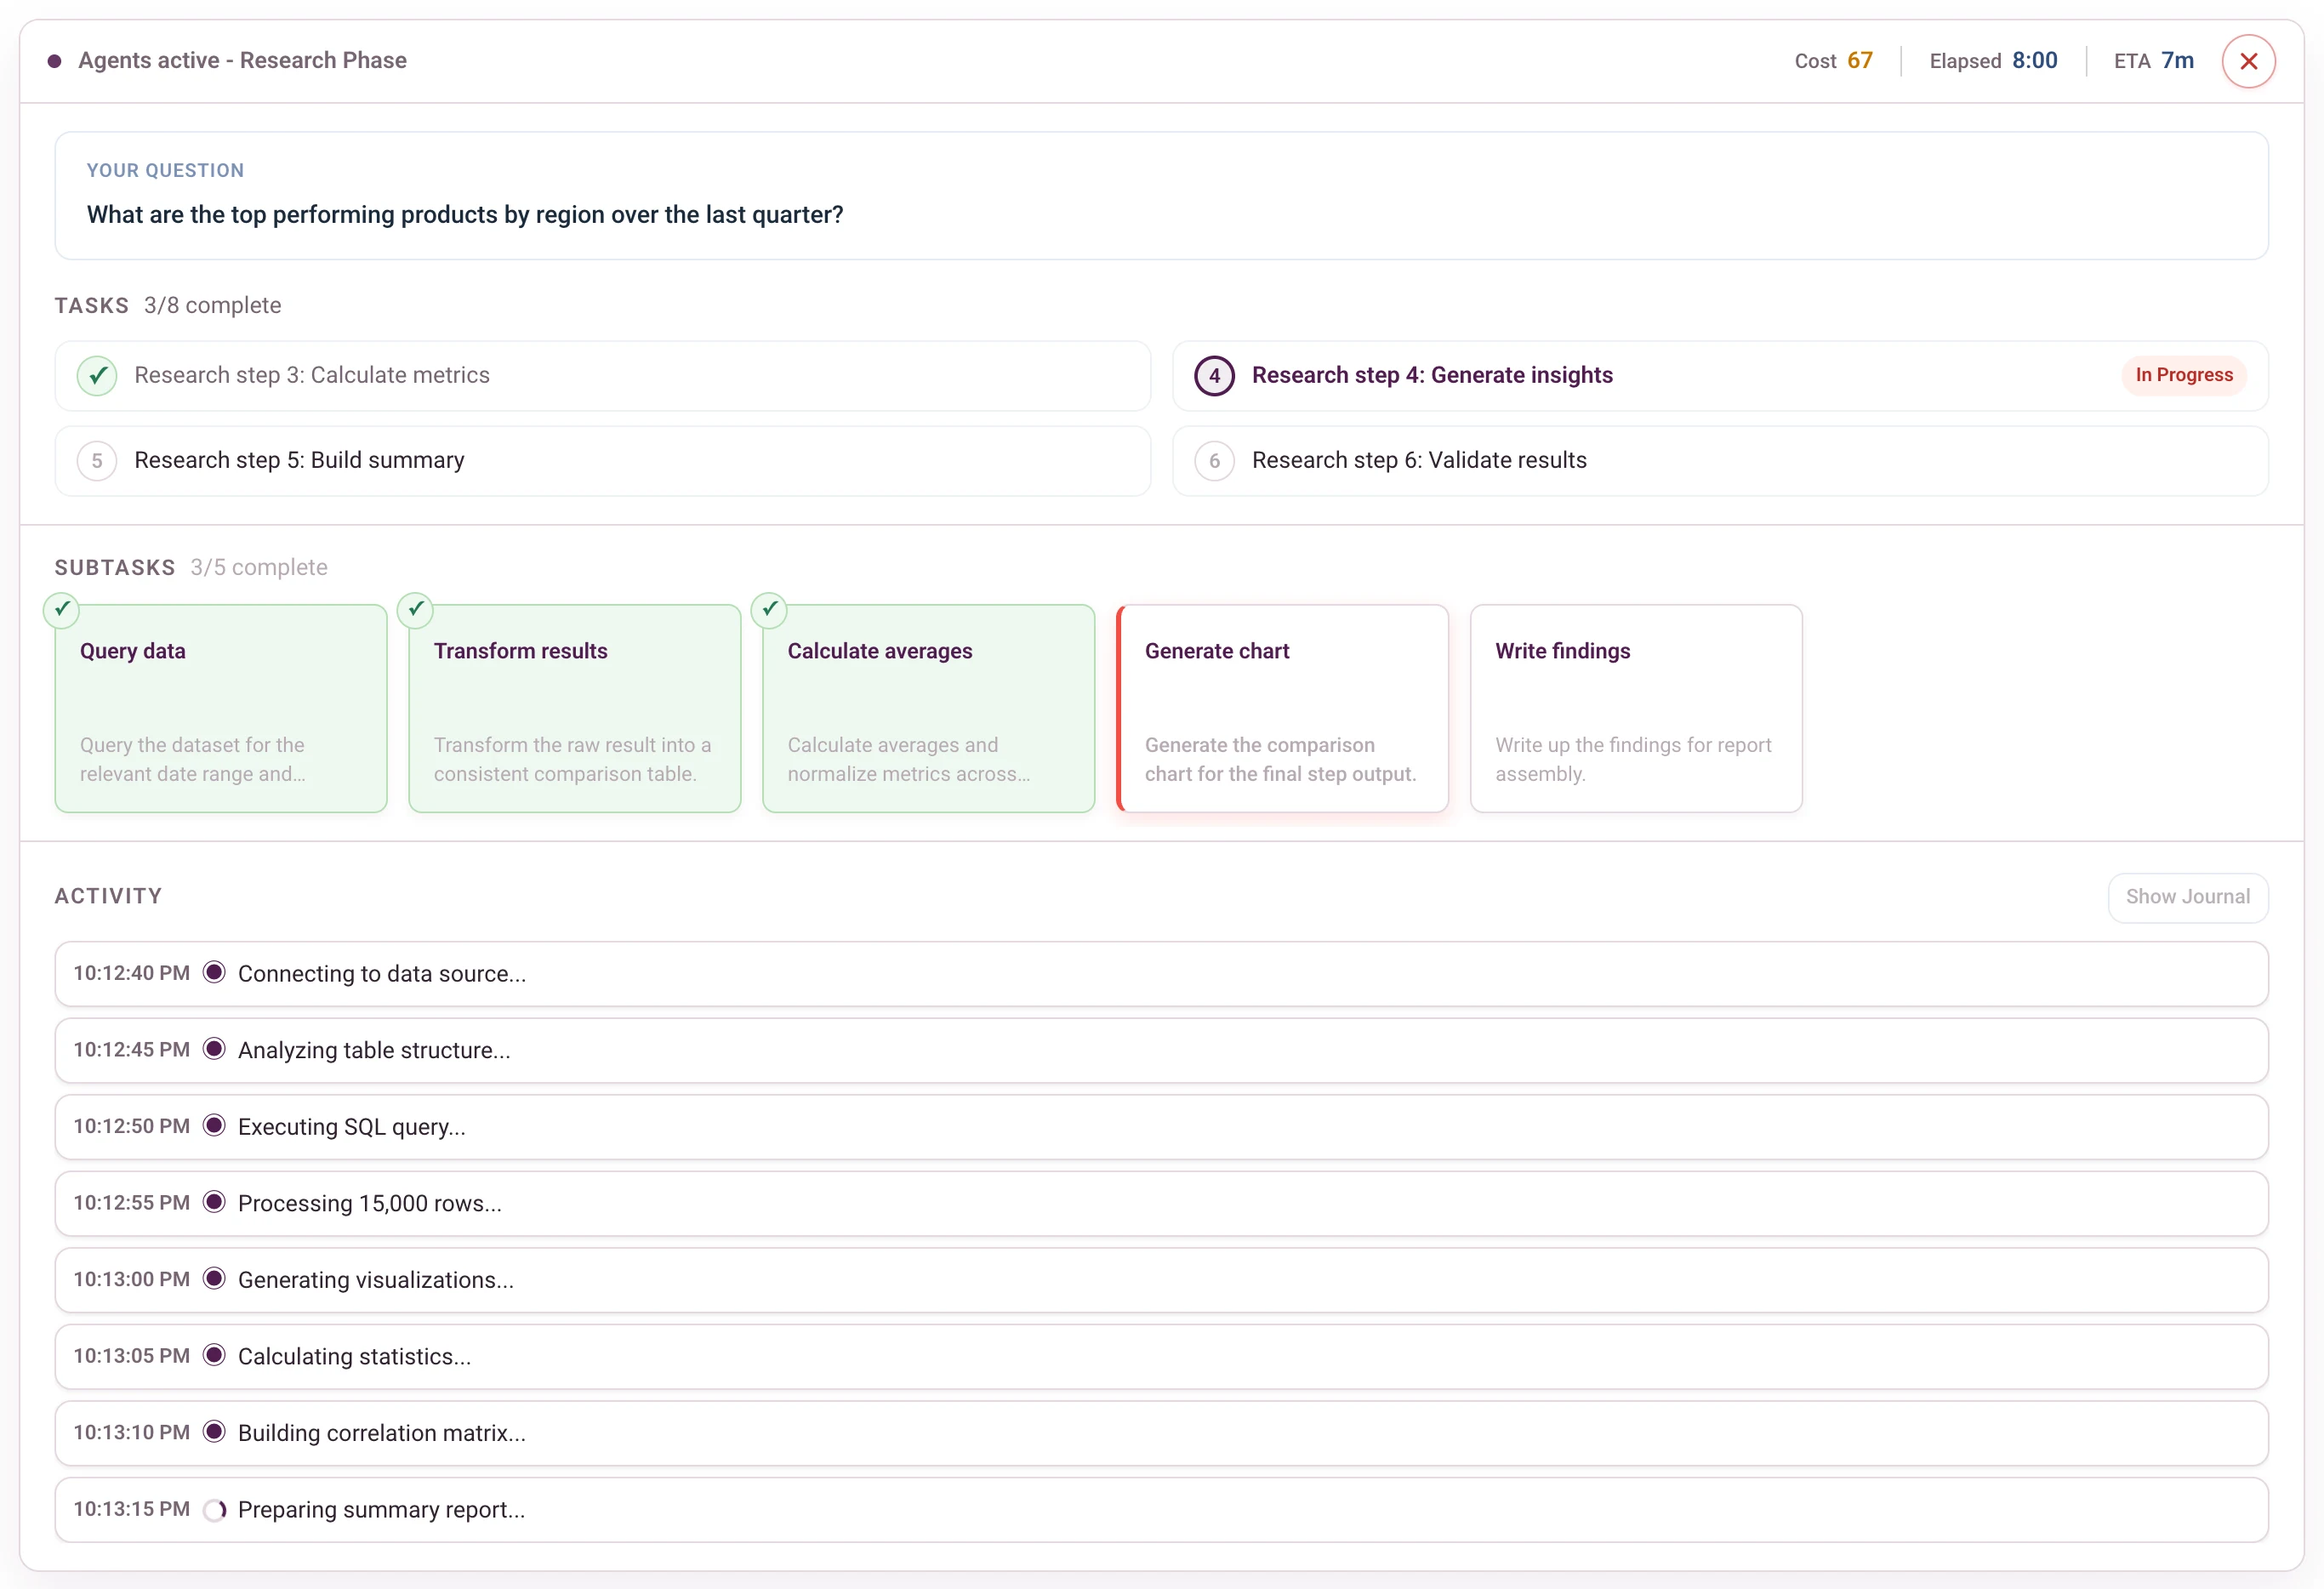Click the green checkmark icon for Research step 3
2324x1589 pixels.
[x=97, y=376]
